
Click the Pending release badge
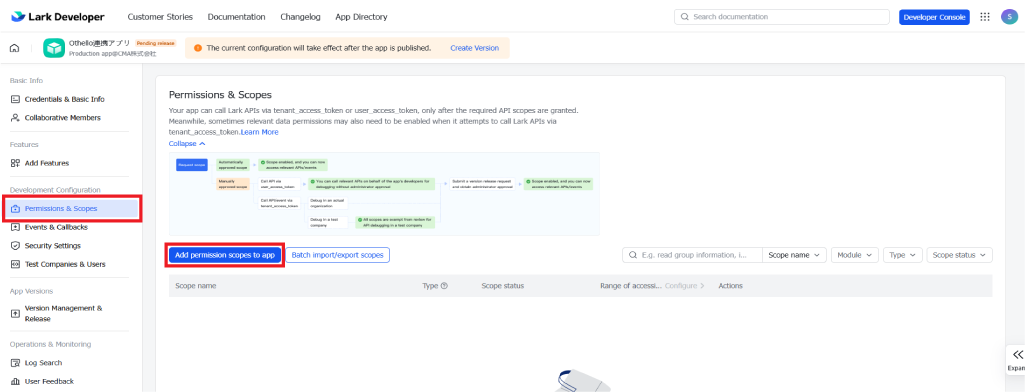pos(156,43)
